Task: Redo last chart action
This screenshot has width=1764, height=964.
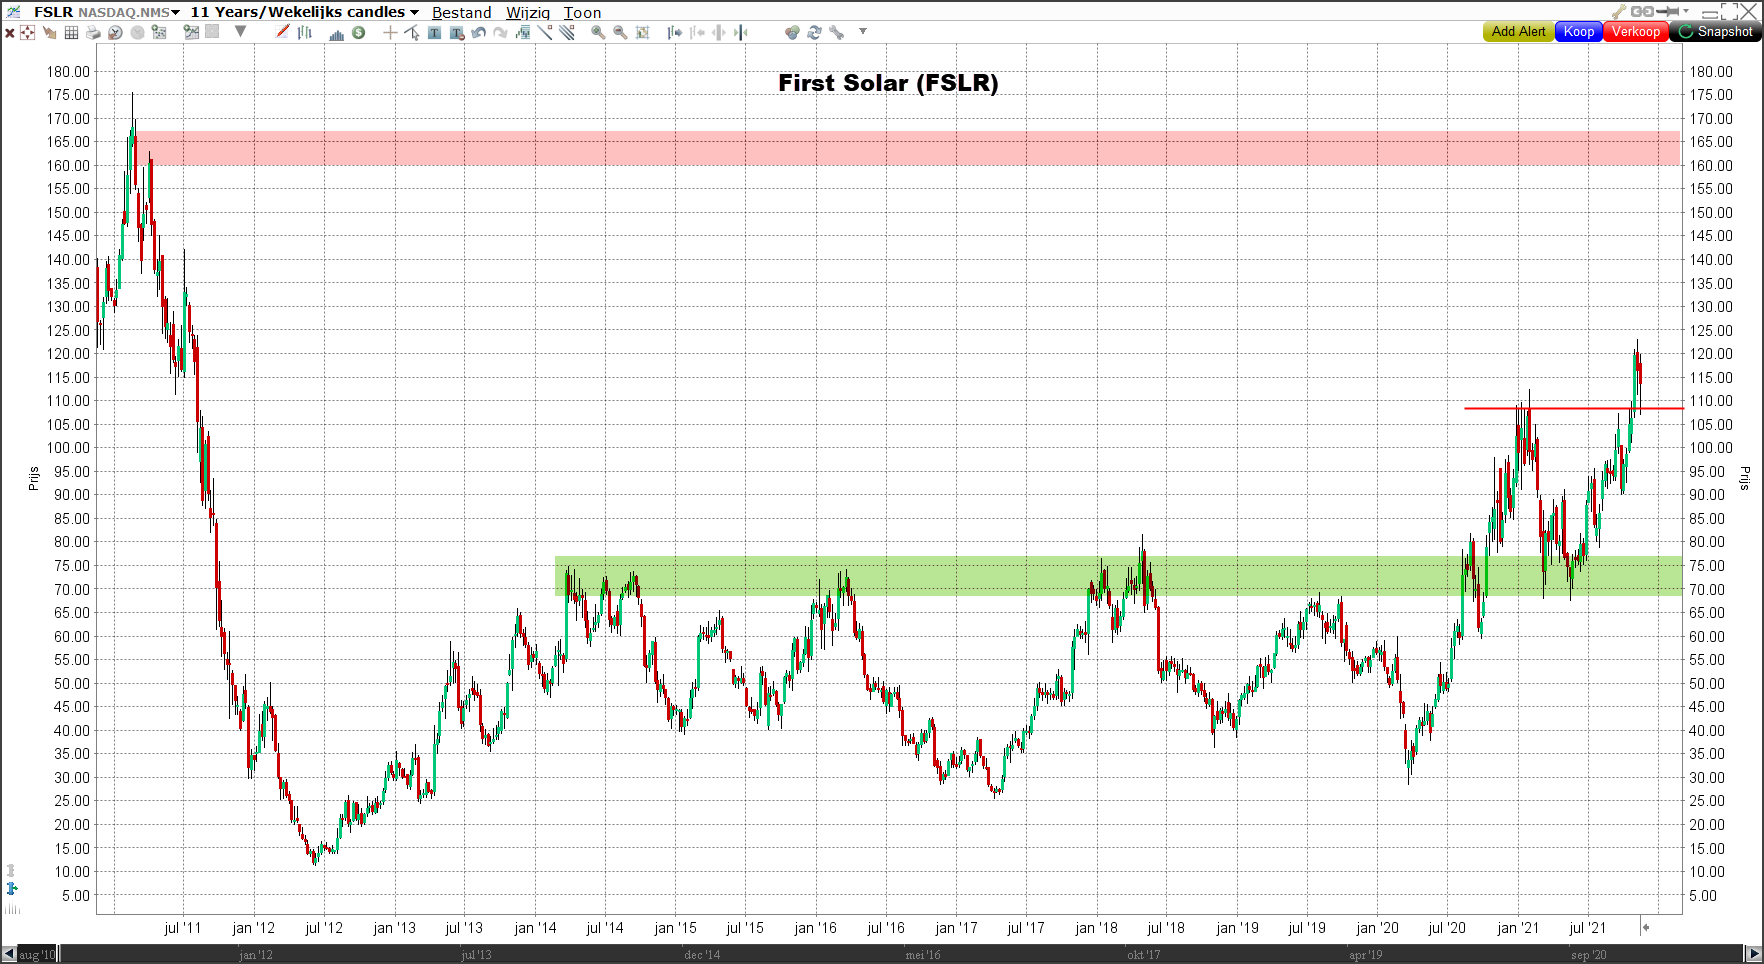Action: click(x=500, y=32)
